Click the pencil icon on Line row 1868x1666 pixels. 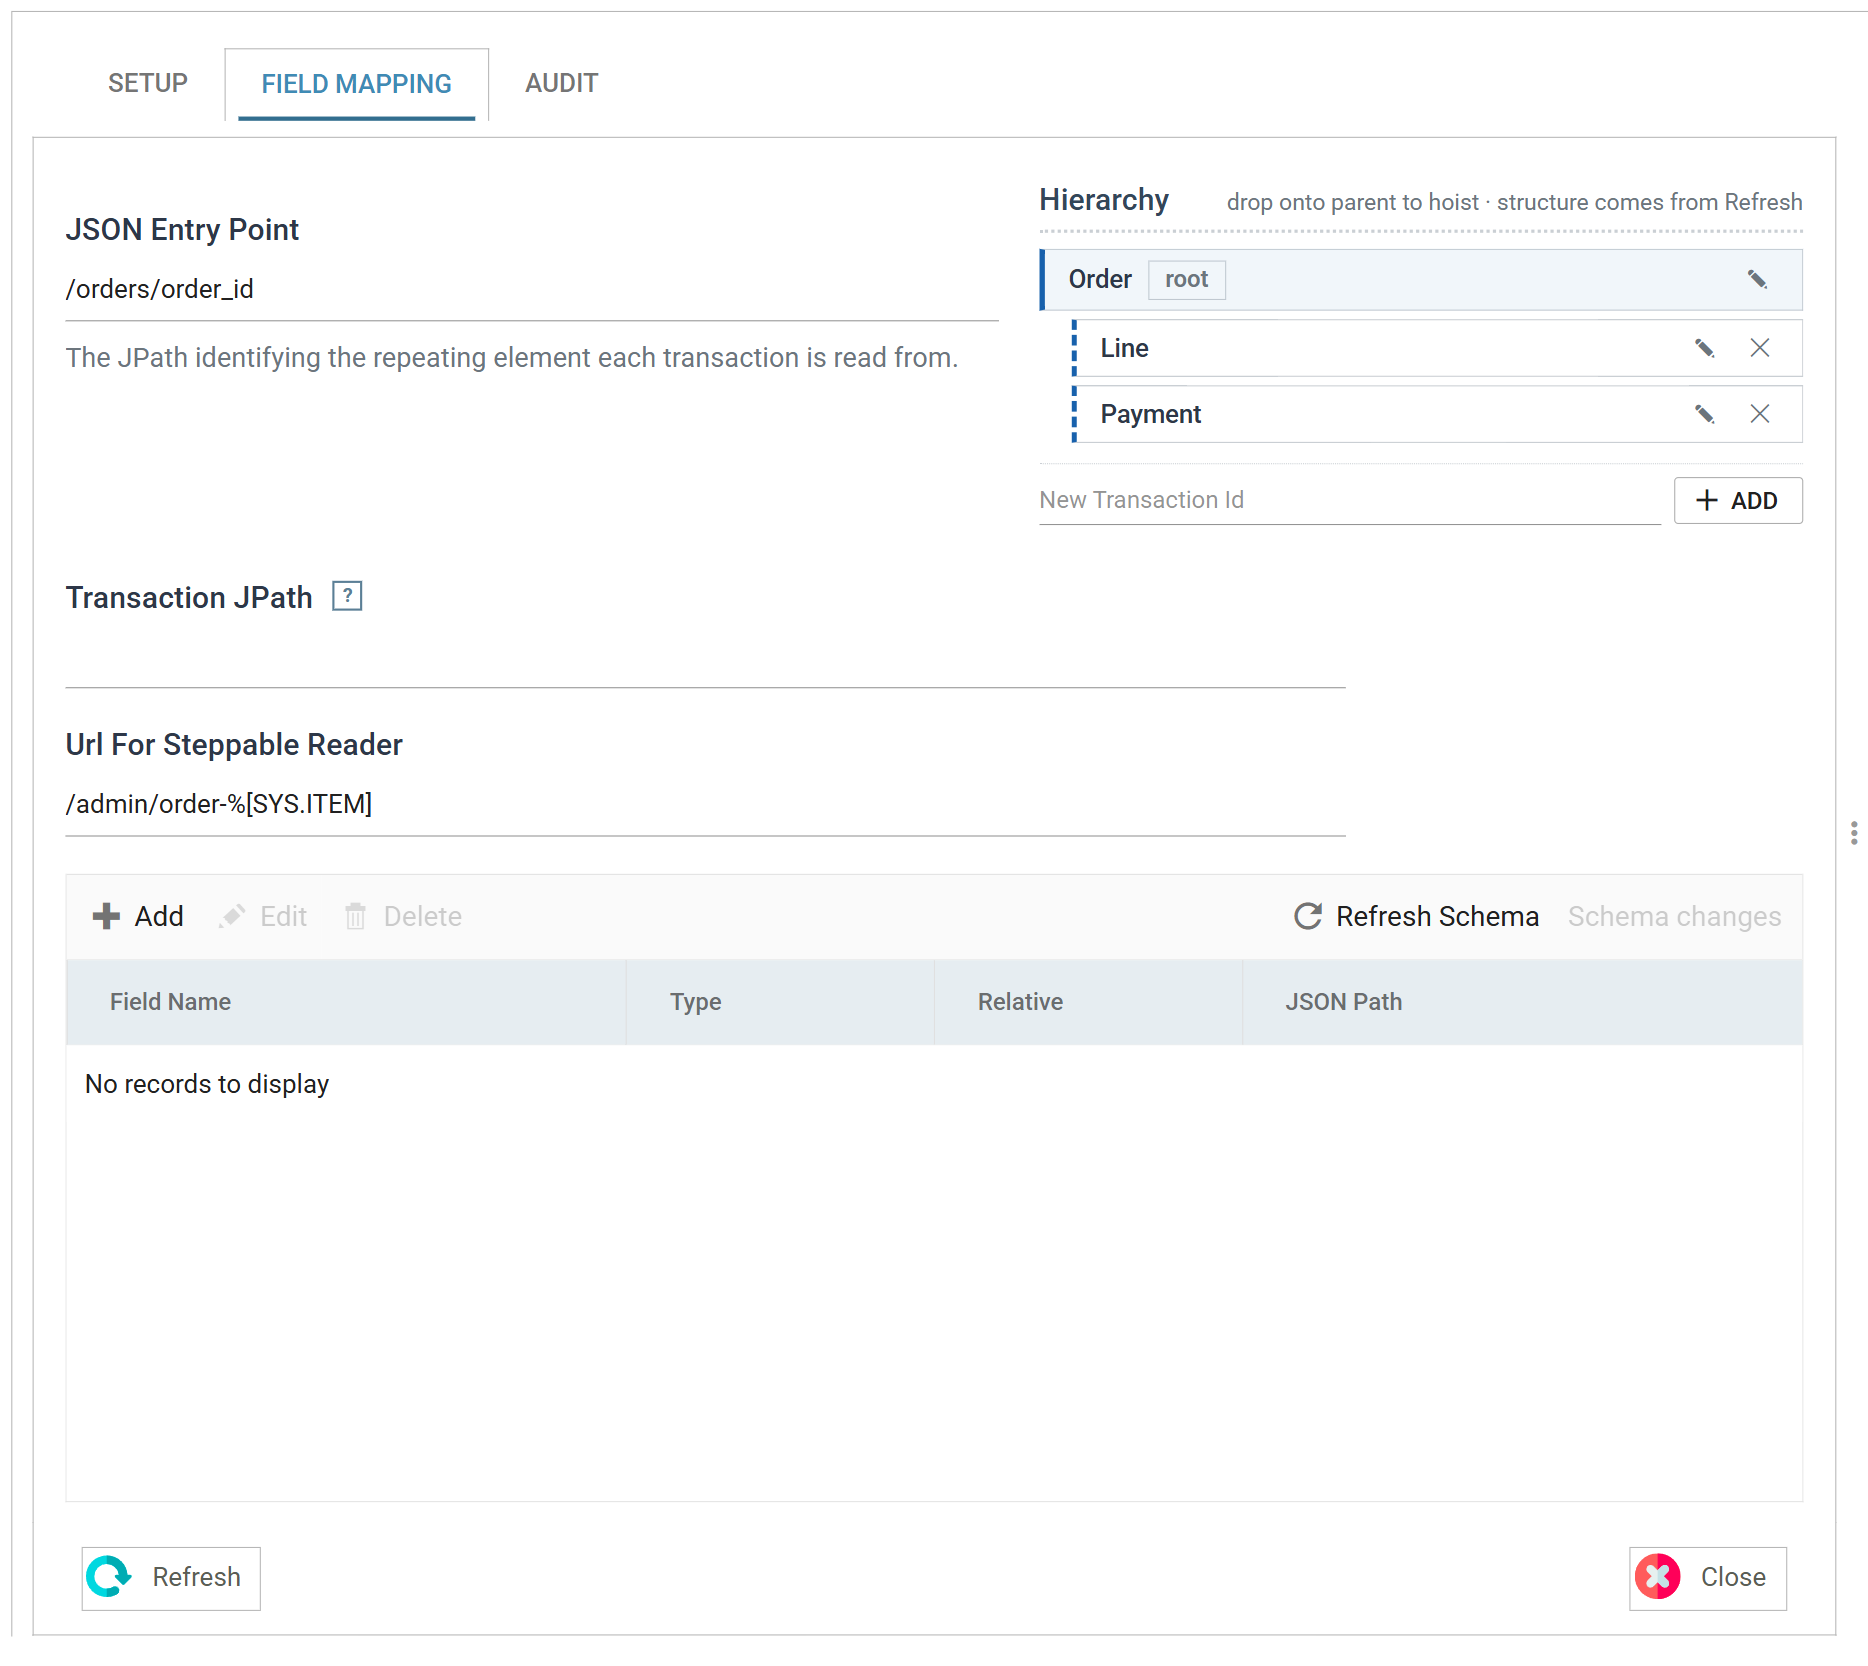[x=1705, y=348]
